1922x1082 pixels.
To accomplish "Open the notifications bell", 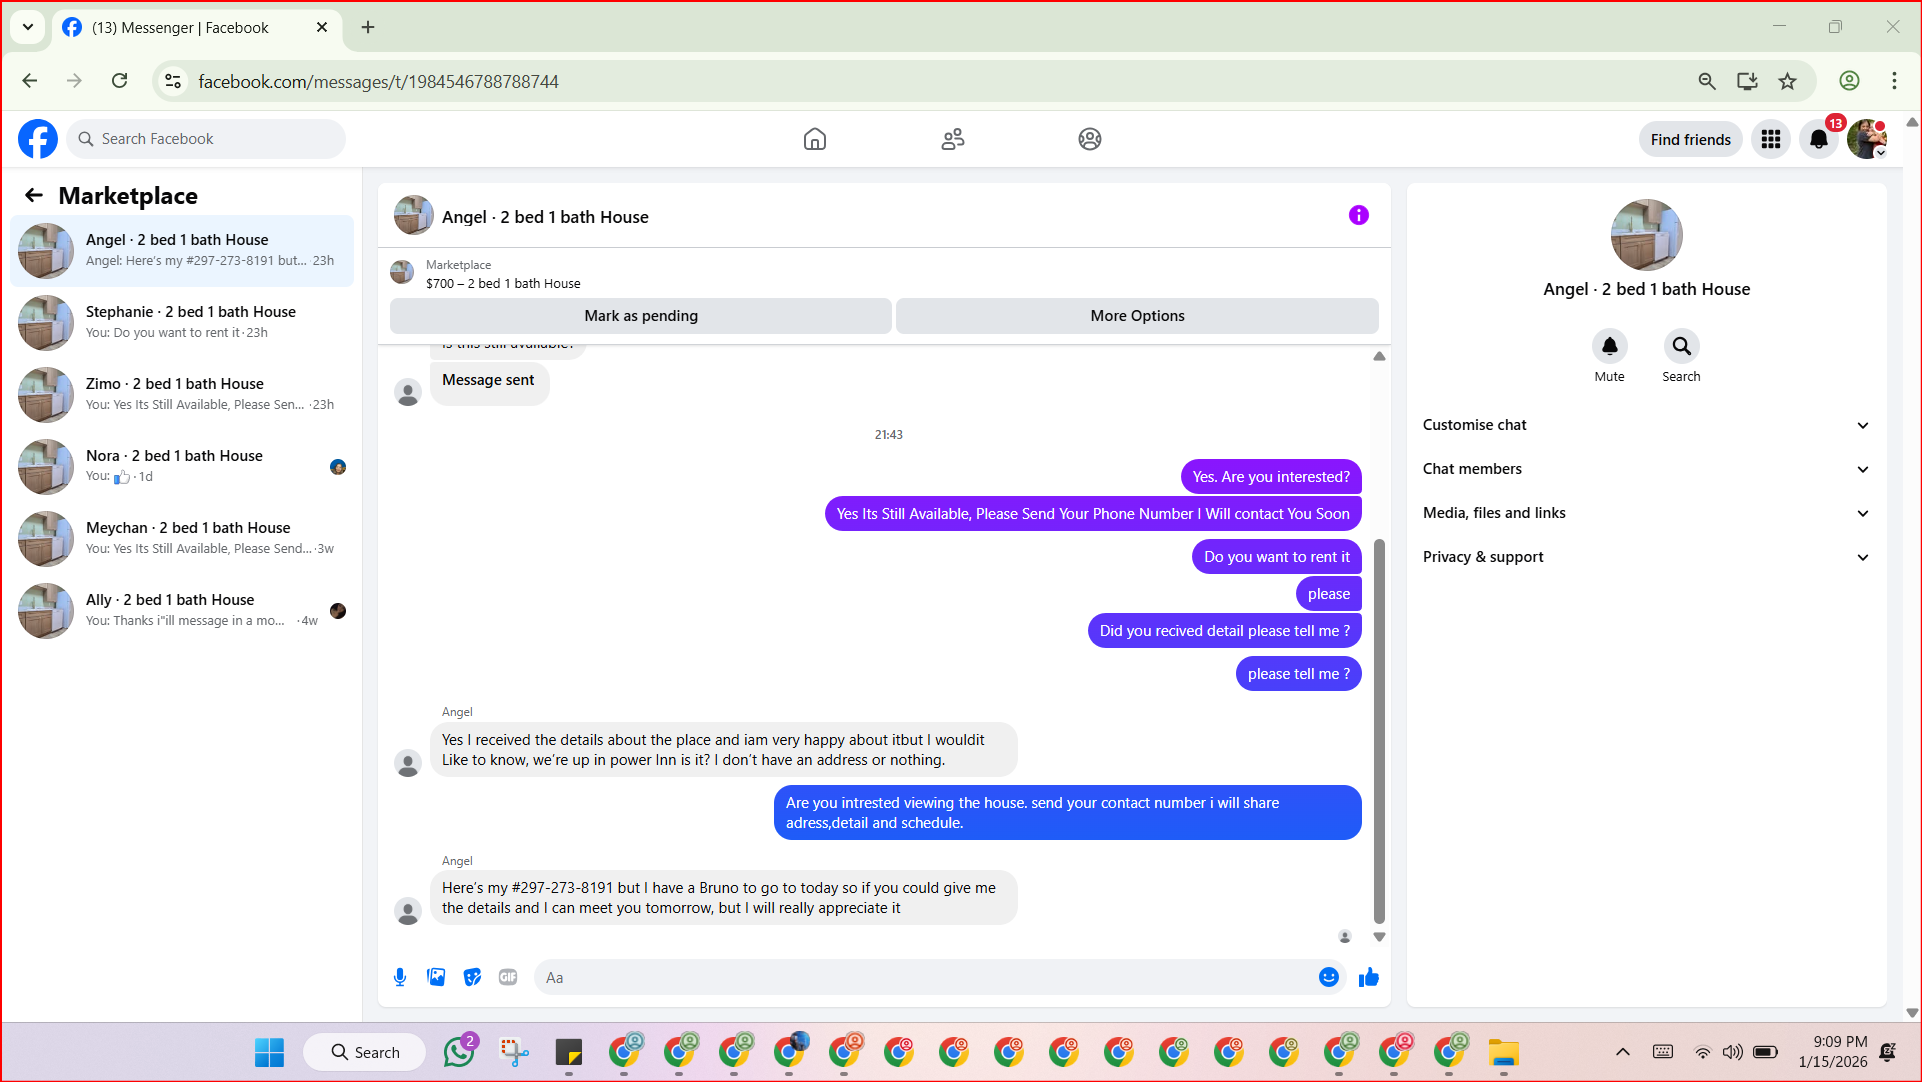I will (x=1818, y=139).
